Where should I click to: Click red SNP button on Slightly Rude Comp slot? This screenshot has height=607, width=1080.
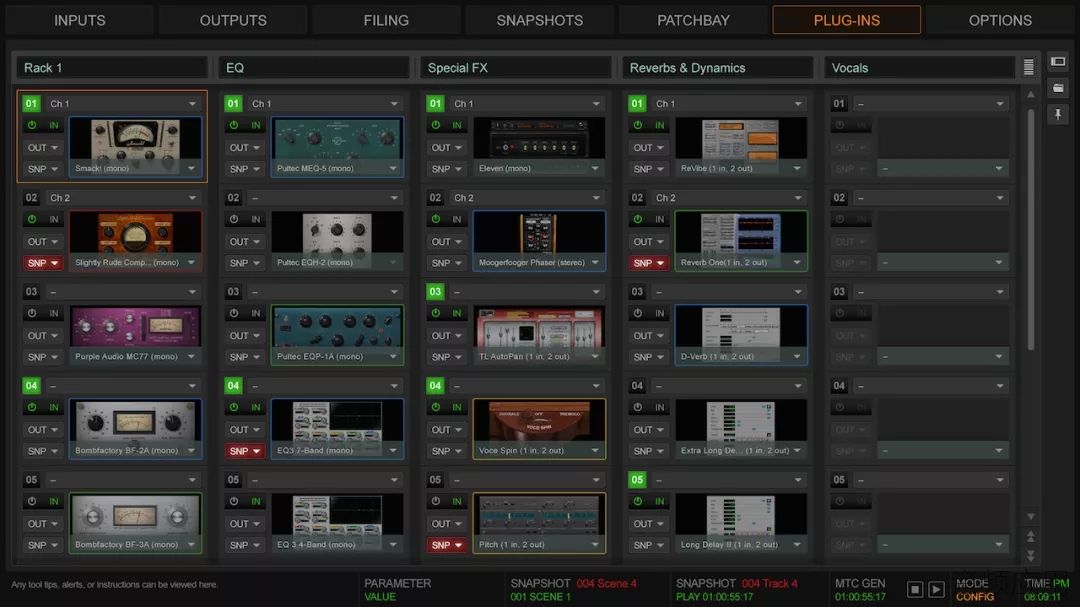(42, 263)
